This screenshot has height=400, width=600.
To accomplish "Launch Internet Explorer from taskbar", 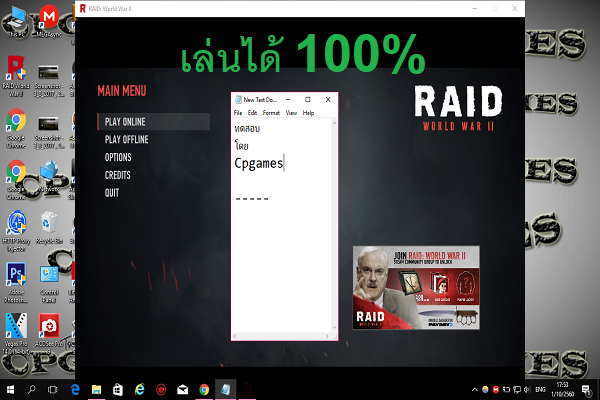I will [140, 390].
